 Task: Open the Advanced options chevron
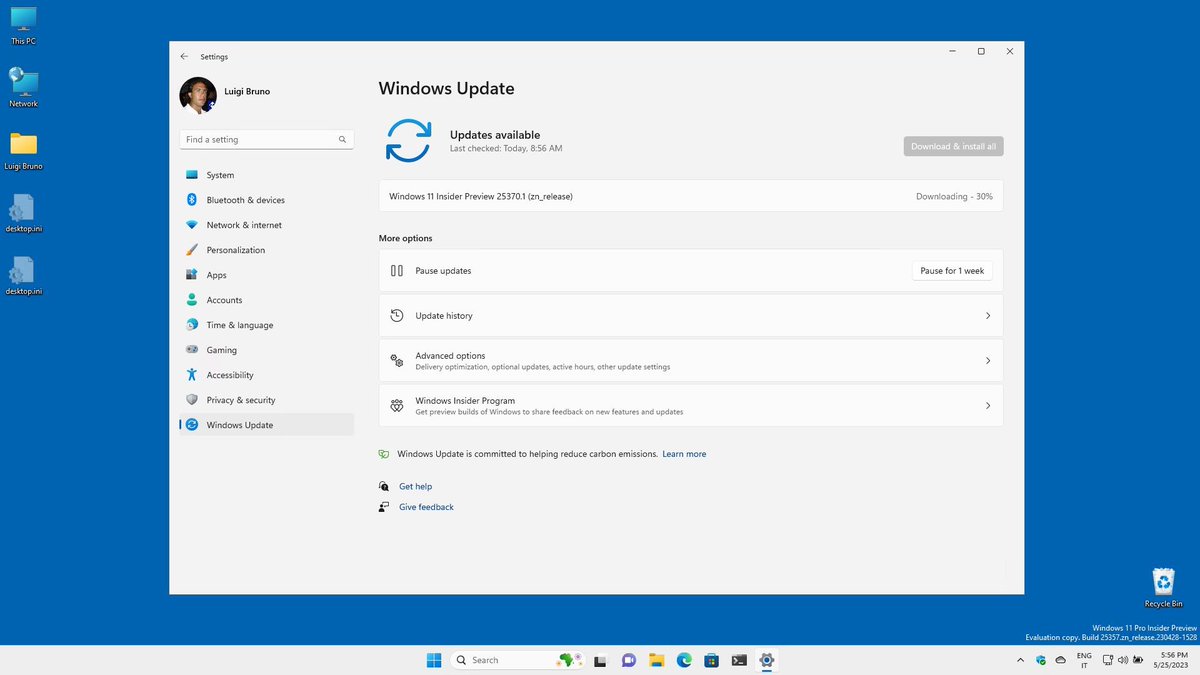pos(988,361)
